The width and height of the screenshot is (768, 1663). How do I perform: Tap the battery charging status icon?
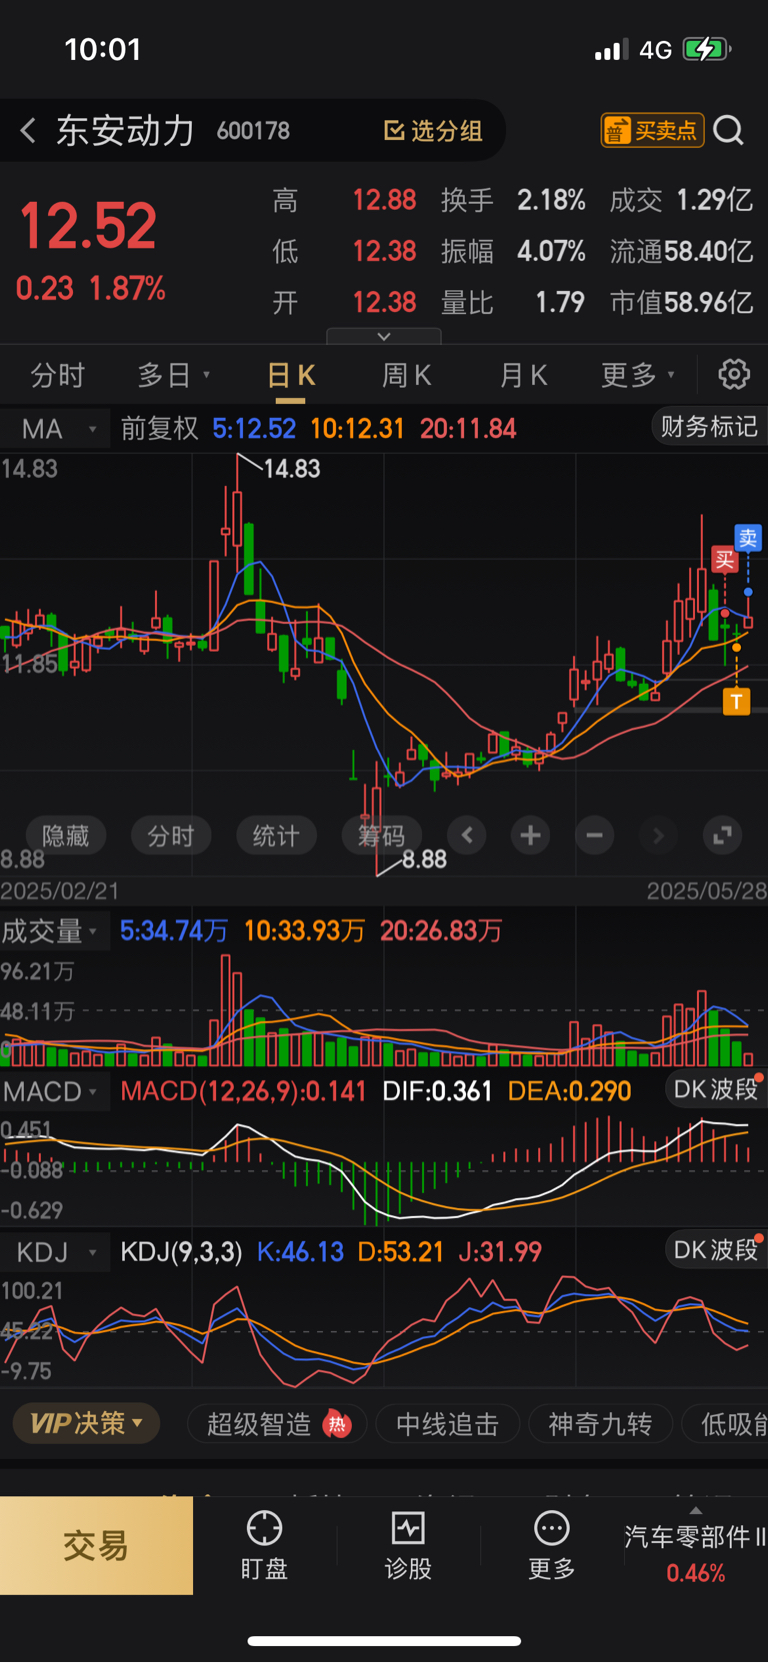(x=707, y=49)
